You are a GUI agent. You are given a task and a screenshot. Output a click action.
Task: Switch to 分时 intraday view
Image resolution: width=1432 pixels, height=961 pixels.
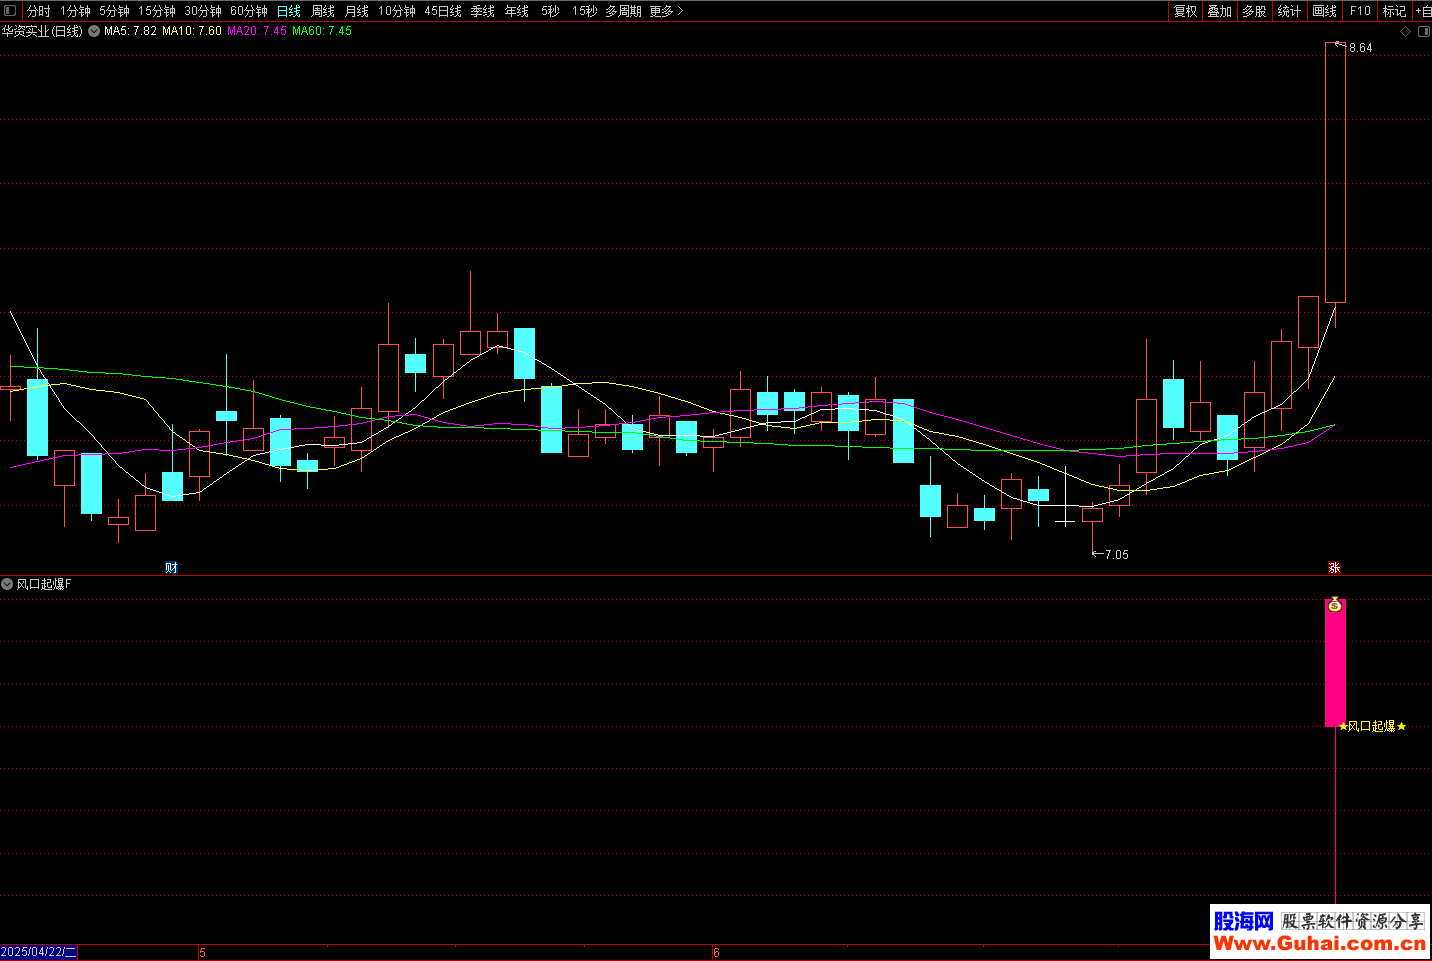coord(39,11)
